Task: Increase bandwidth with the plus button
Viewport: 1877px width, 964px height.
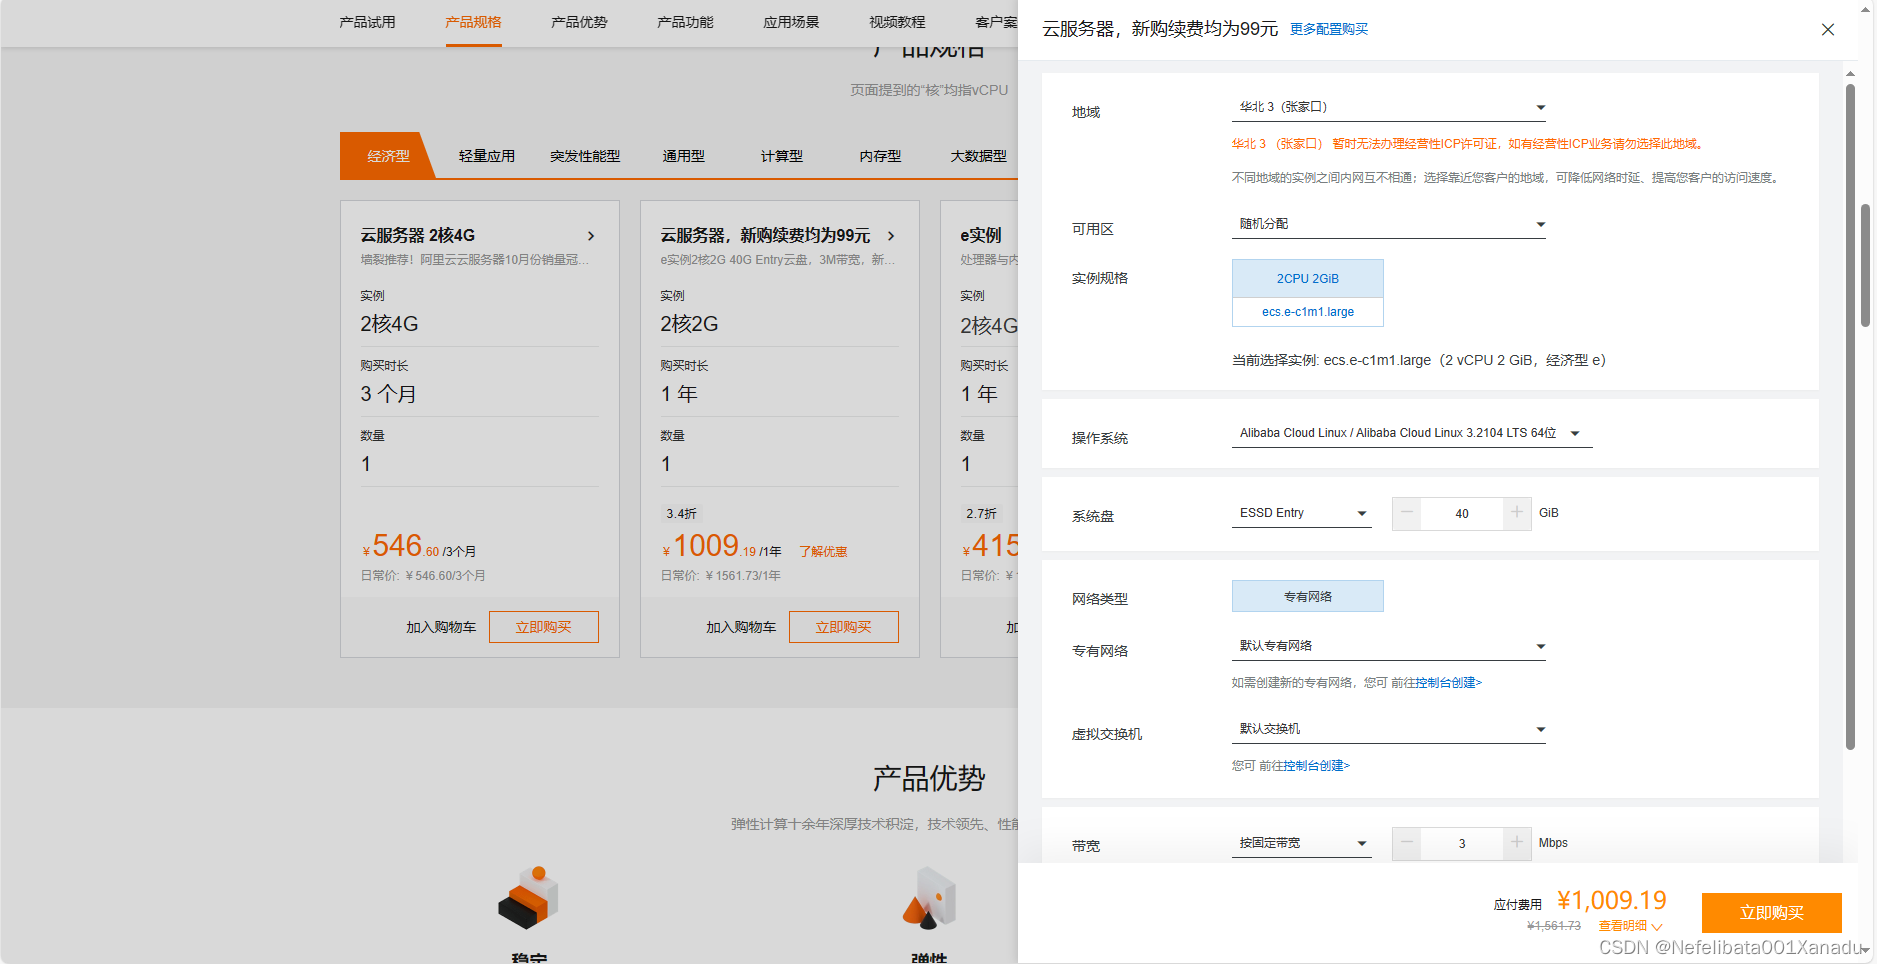Action: (1517, 843)
